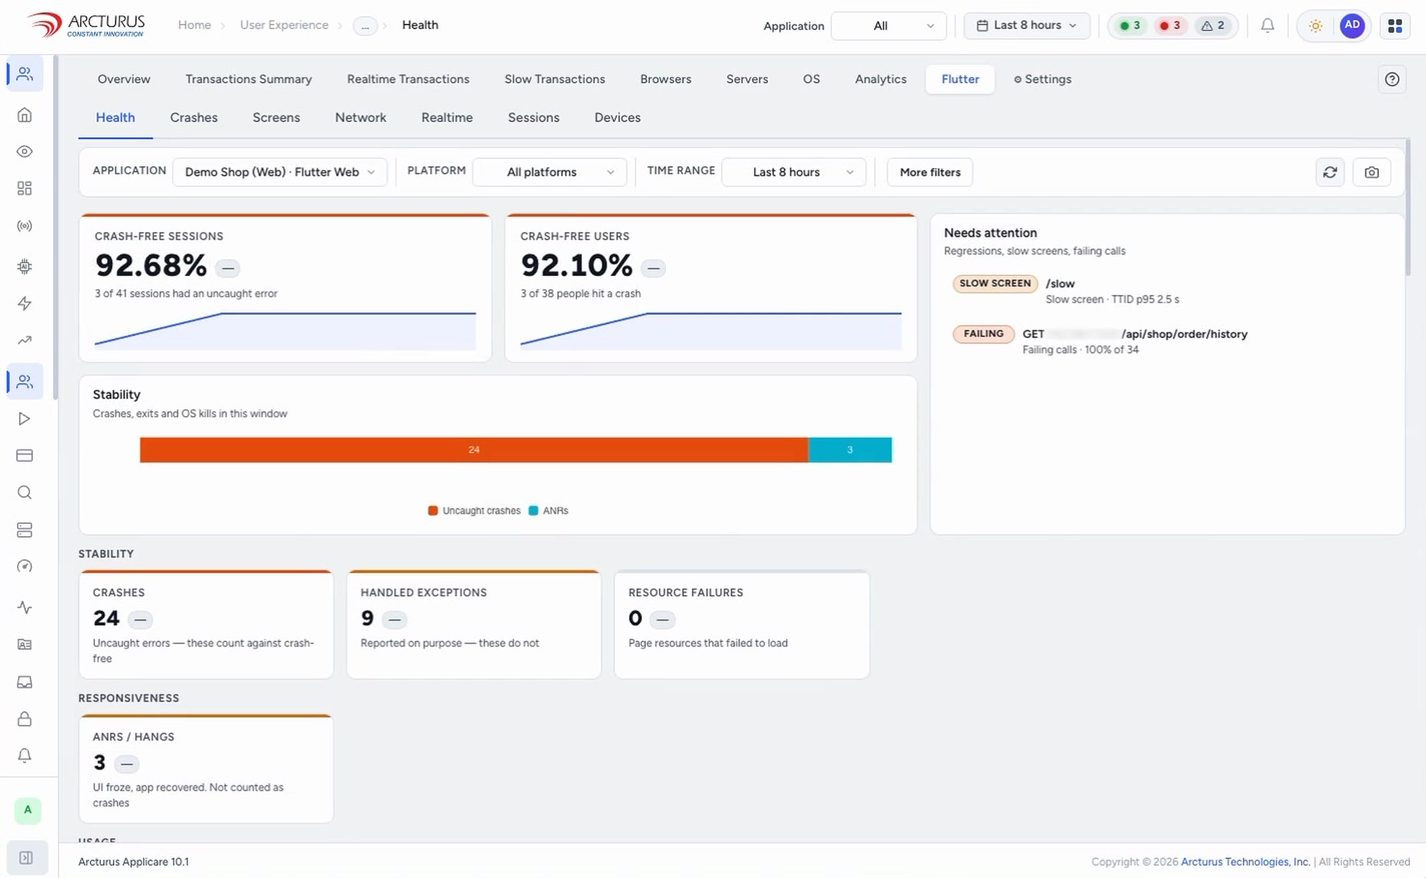Open the dashboards grid icon in the sidebar
The image size is (1426, 878).
(x=25, y=189)
